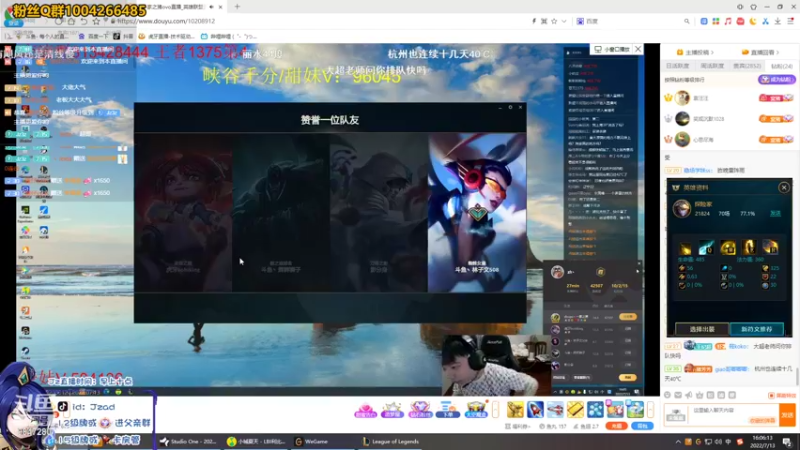Open a new browser tab with plus icon
Viewport: 800px width, 450px height.
(237, 7)
